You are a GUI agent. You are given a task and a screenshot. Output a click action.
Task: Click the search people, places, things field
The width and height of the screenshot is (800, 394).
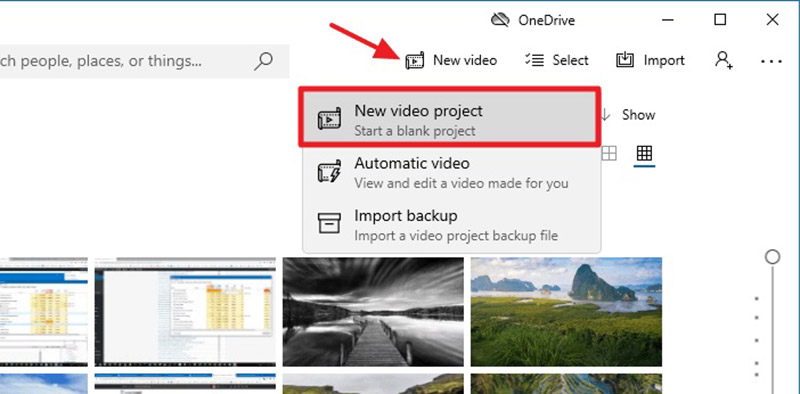144,61
